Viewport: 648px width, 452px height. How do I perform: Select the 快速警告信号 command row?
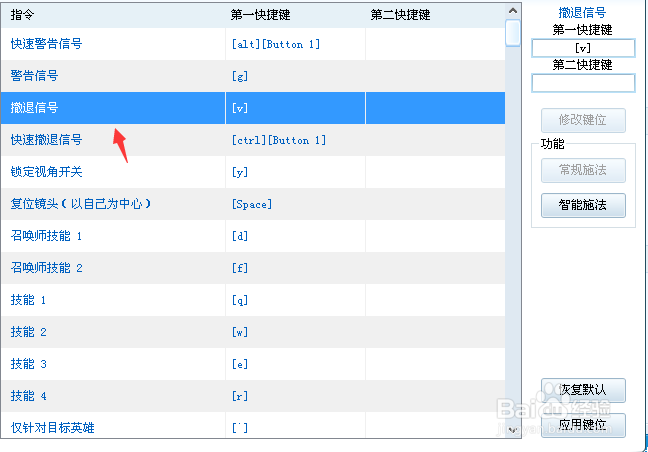click(x=253, y=44)
